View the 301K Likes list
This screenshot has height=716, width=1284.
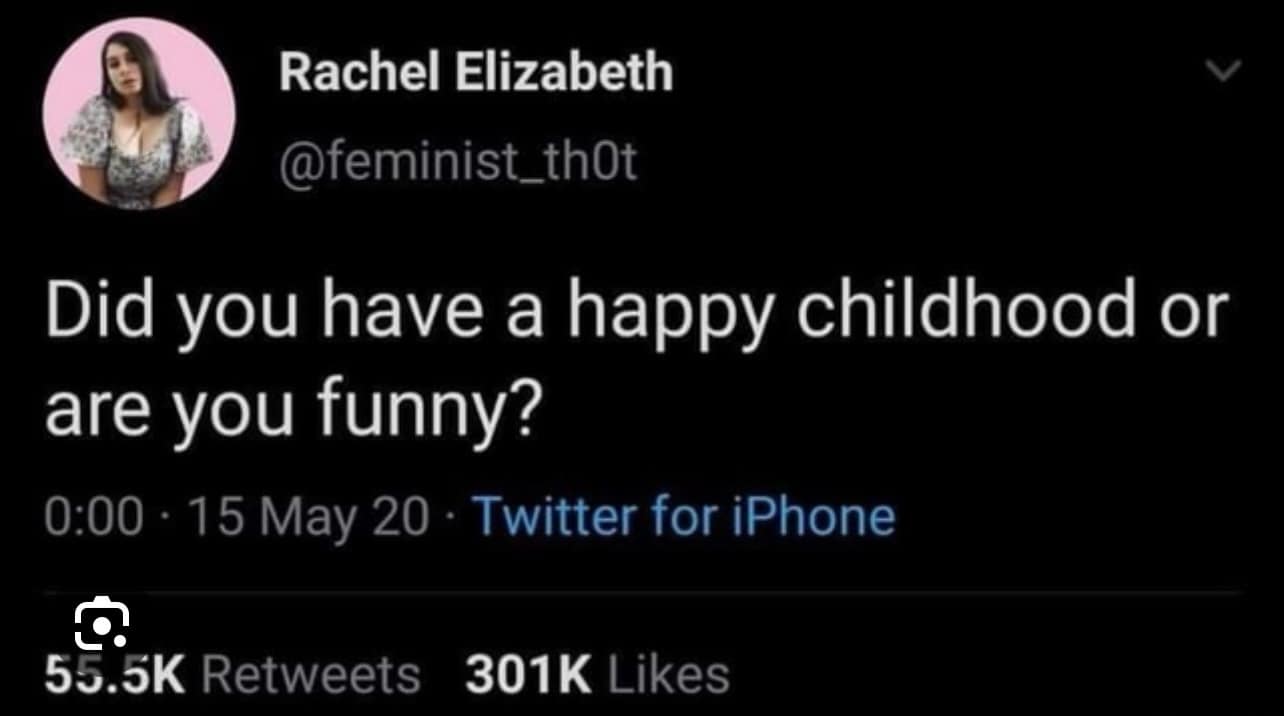[593, 674]
